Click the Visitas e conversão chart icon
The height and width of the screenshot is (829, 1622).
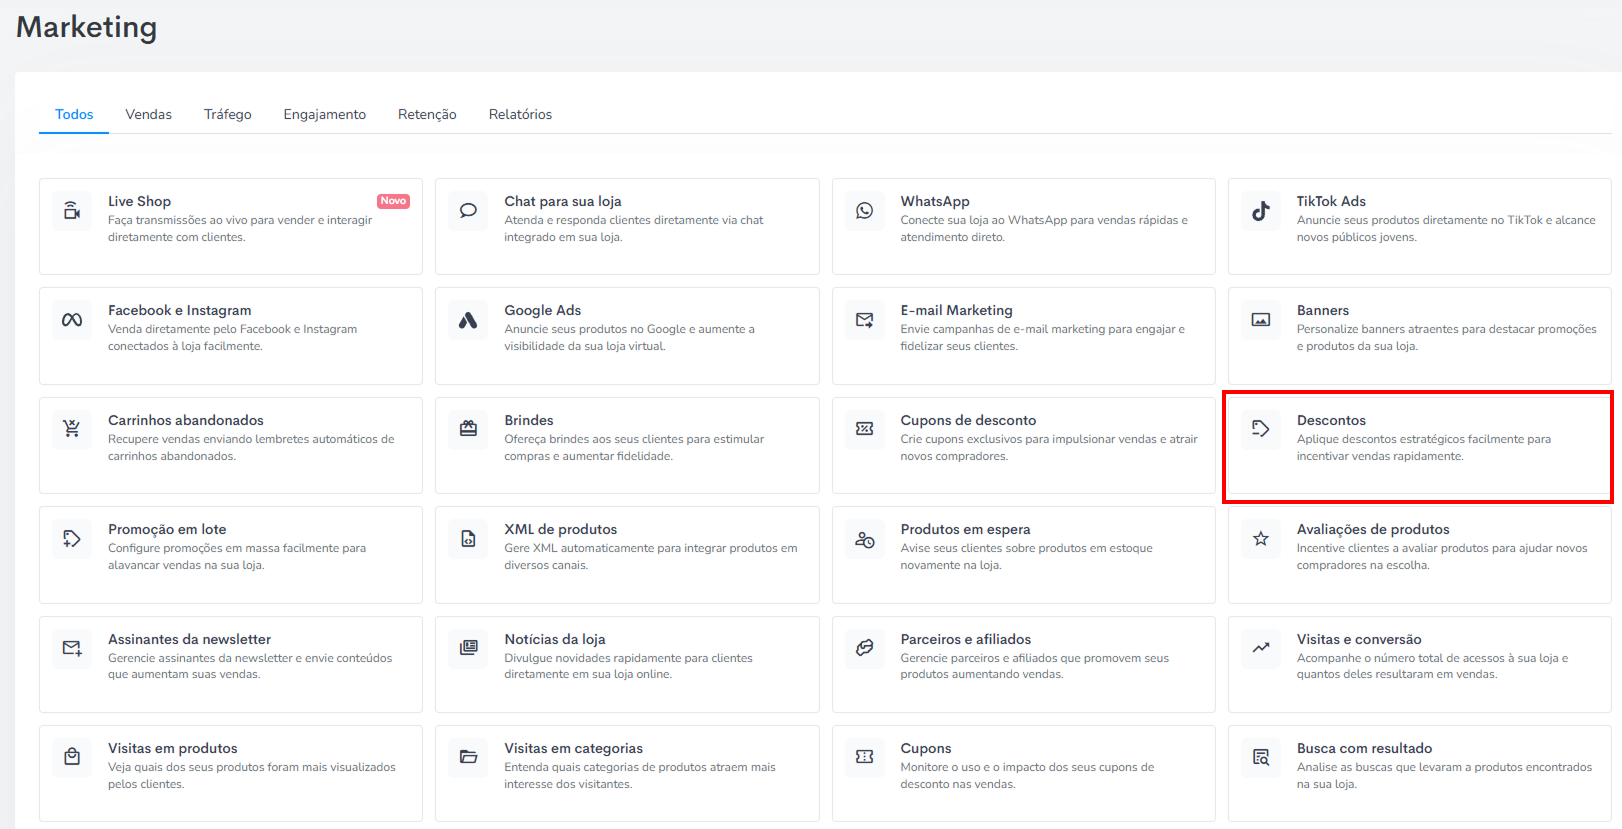click(1261, 648)
